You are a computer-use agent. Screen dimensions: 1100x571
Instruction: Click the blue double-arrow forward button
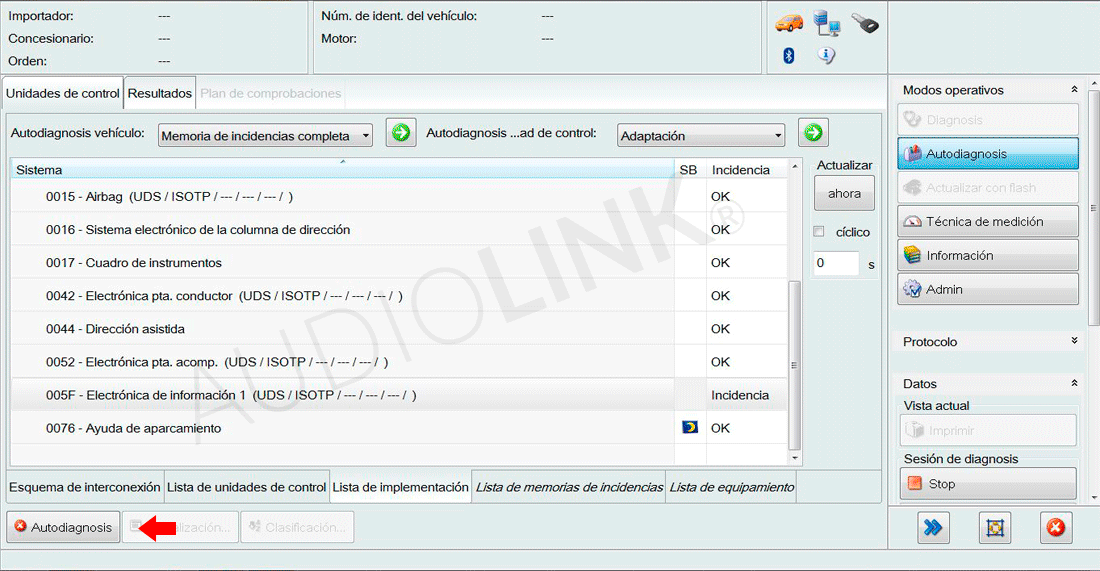point(934,528)
